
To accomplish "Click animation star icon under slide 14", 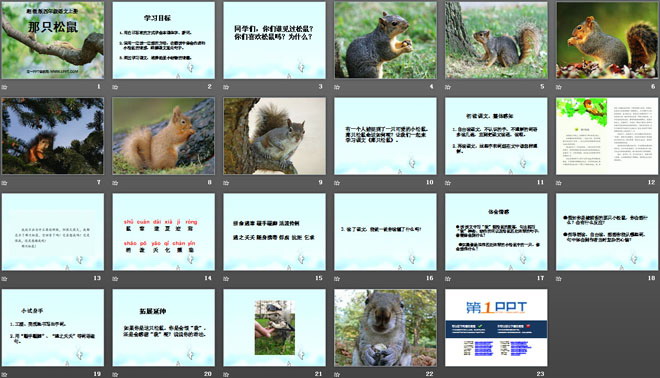I will click(x=115, y=279).
